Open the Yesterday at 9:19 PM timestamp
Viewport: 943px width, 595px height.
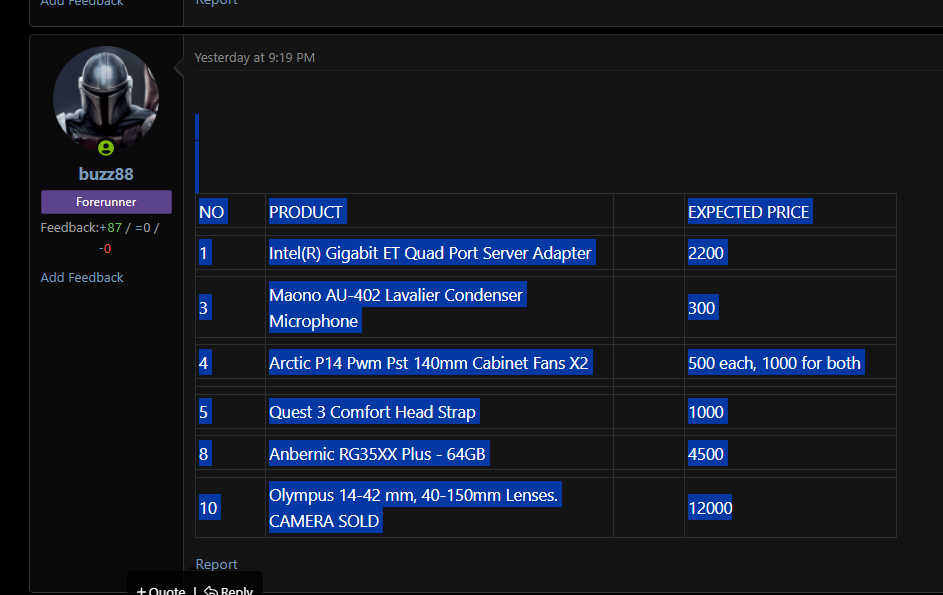[x=254, y=58]
